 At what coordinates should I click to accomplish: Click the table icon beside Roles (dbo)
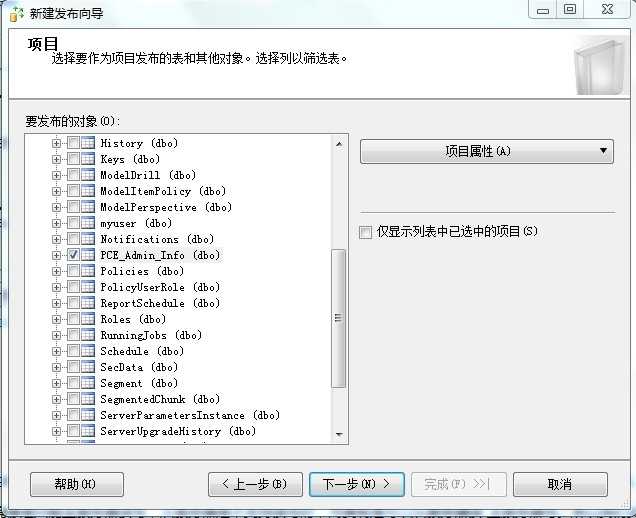click(88, 319)
